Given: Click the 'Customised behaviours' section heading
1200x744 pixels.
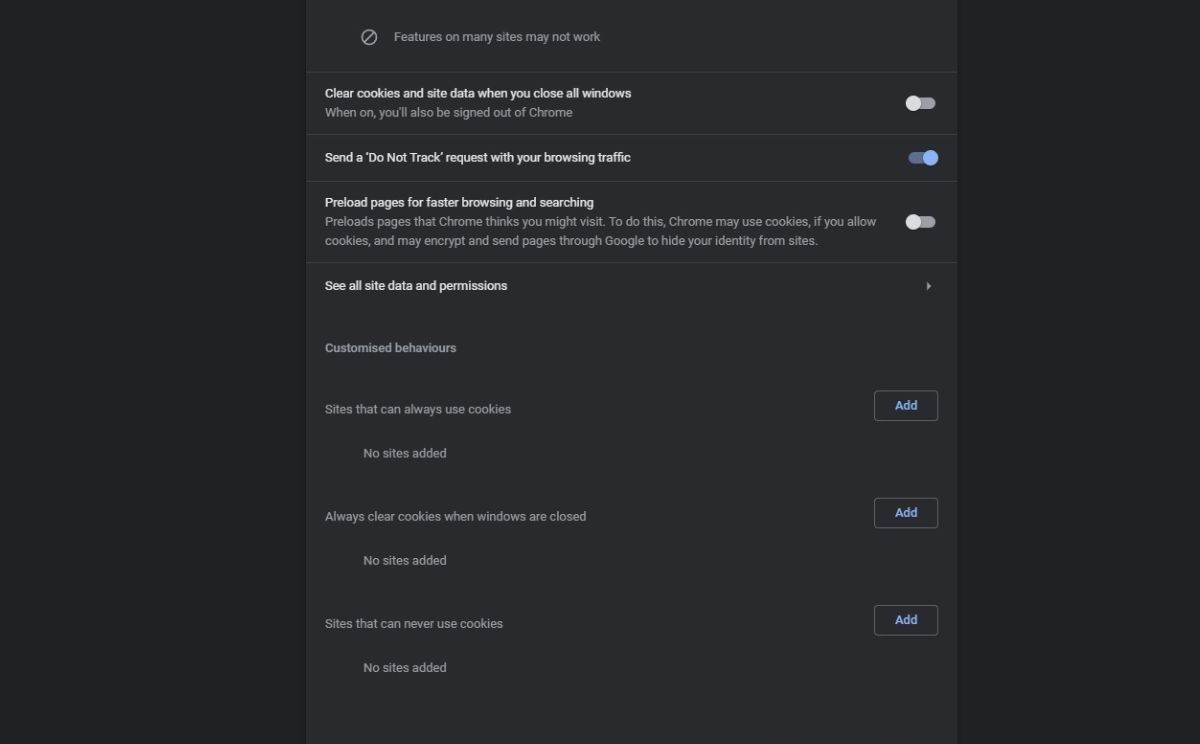Looking at the screenshot, I should click(390, 347).
